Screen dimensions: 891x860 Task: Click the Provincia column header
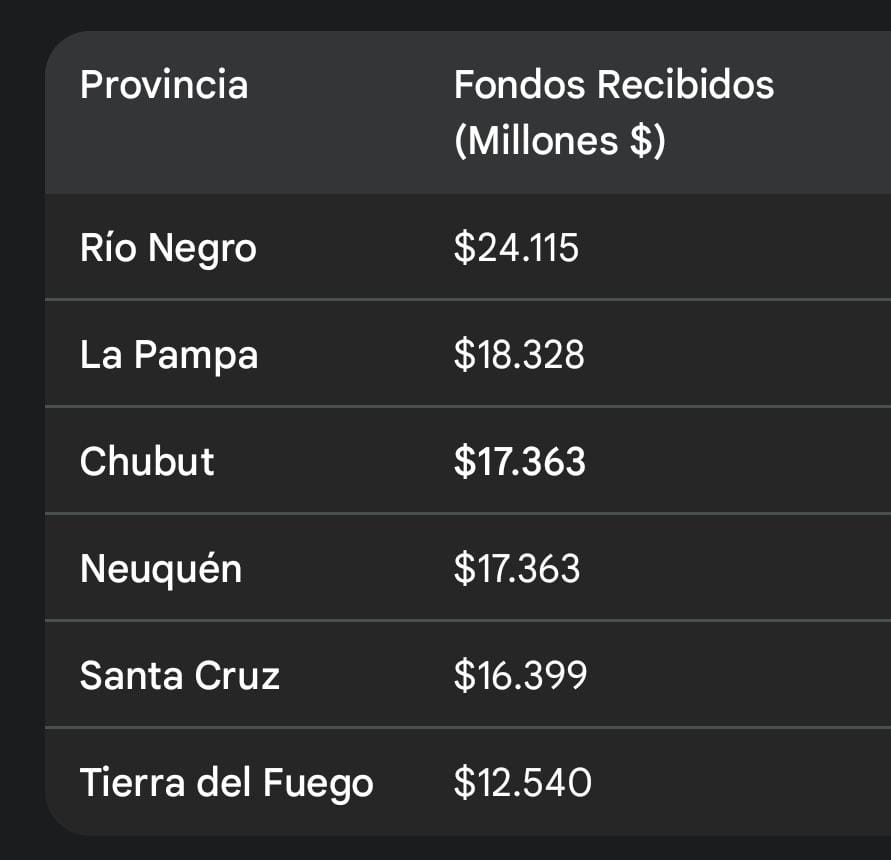pyautogui.click(x=164, y=85)
